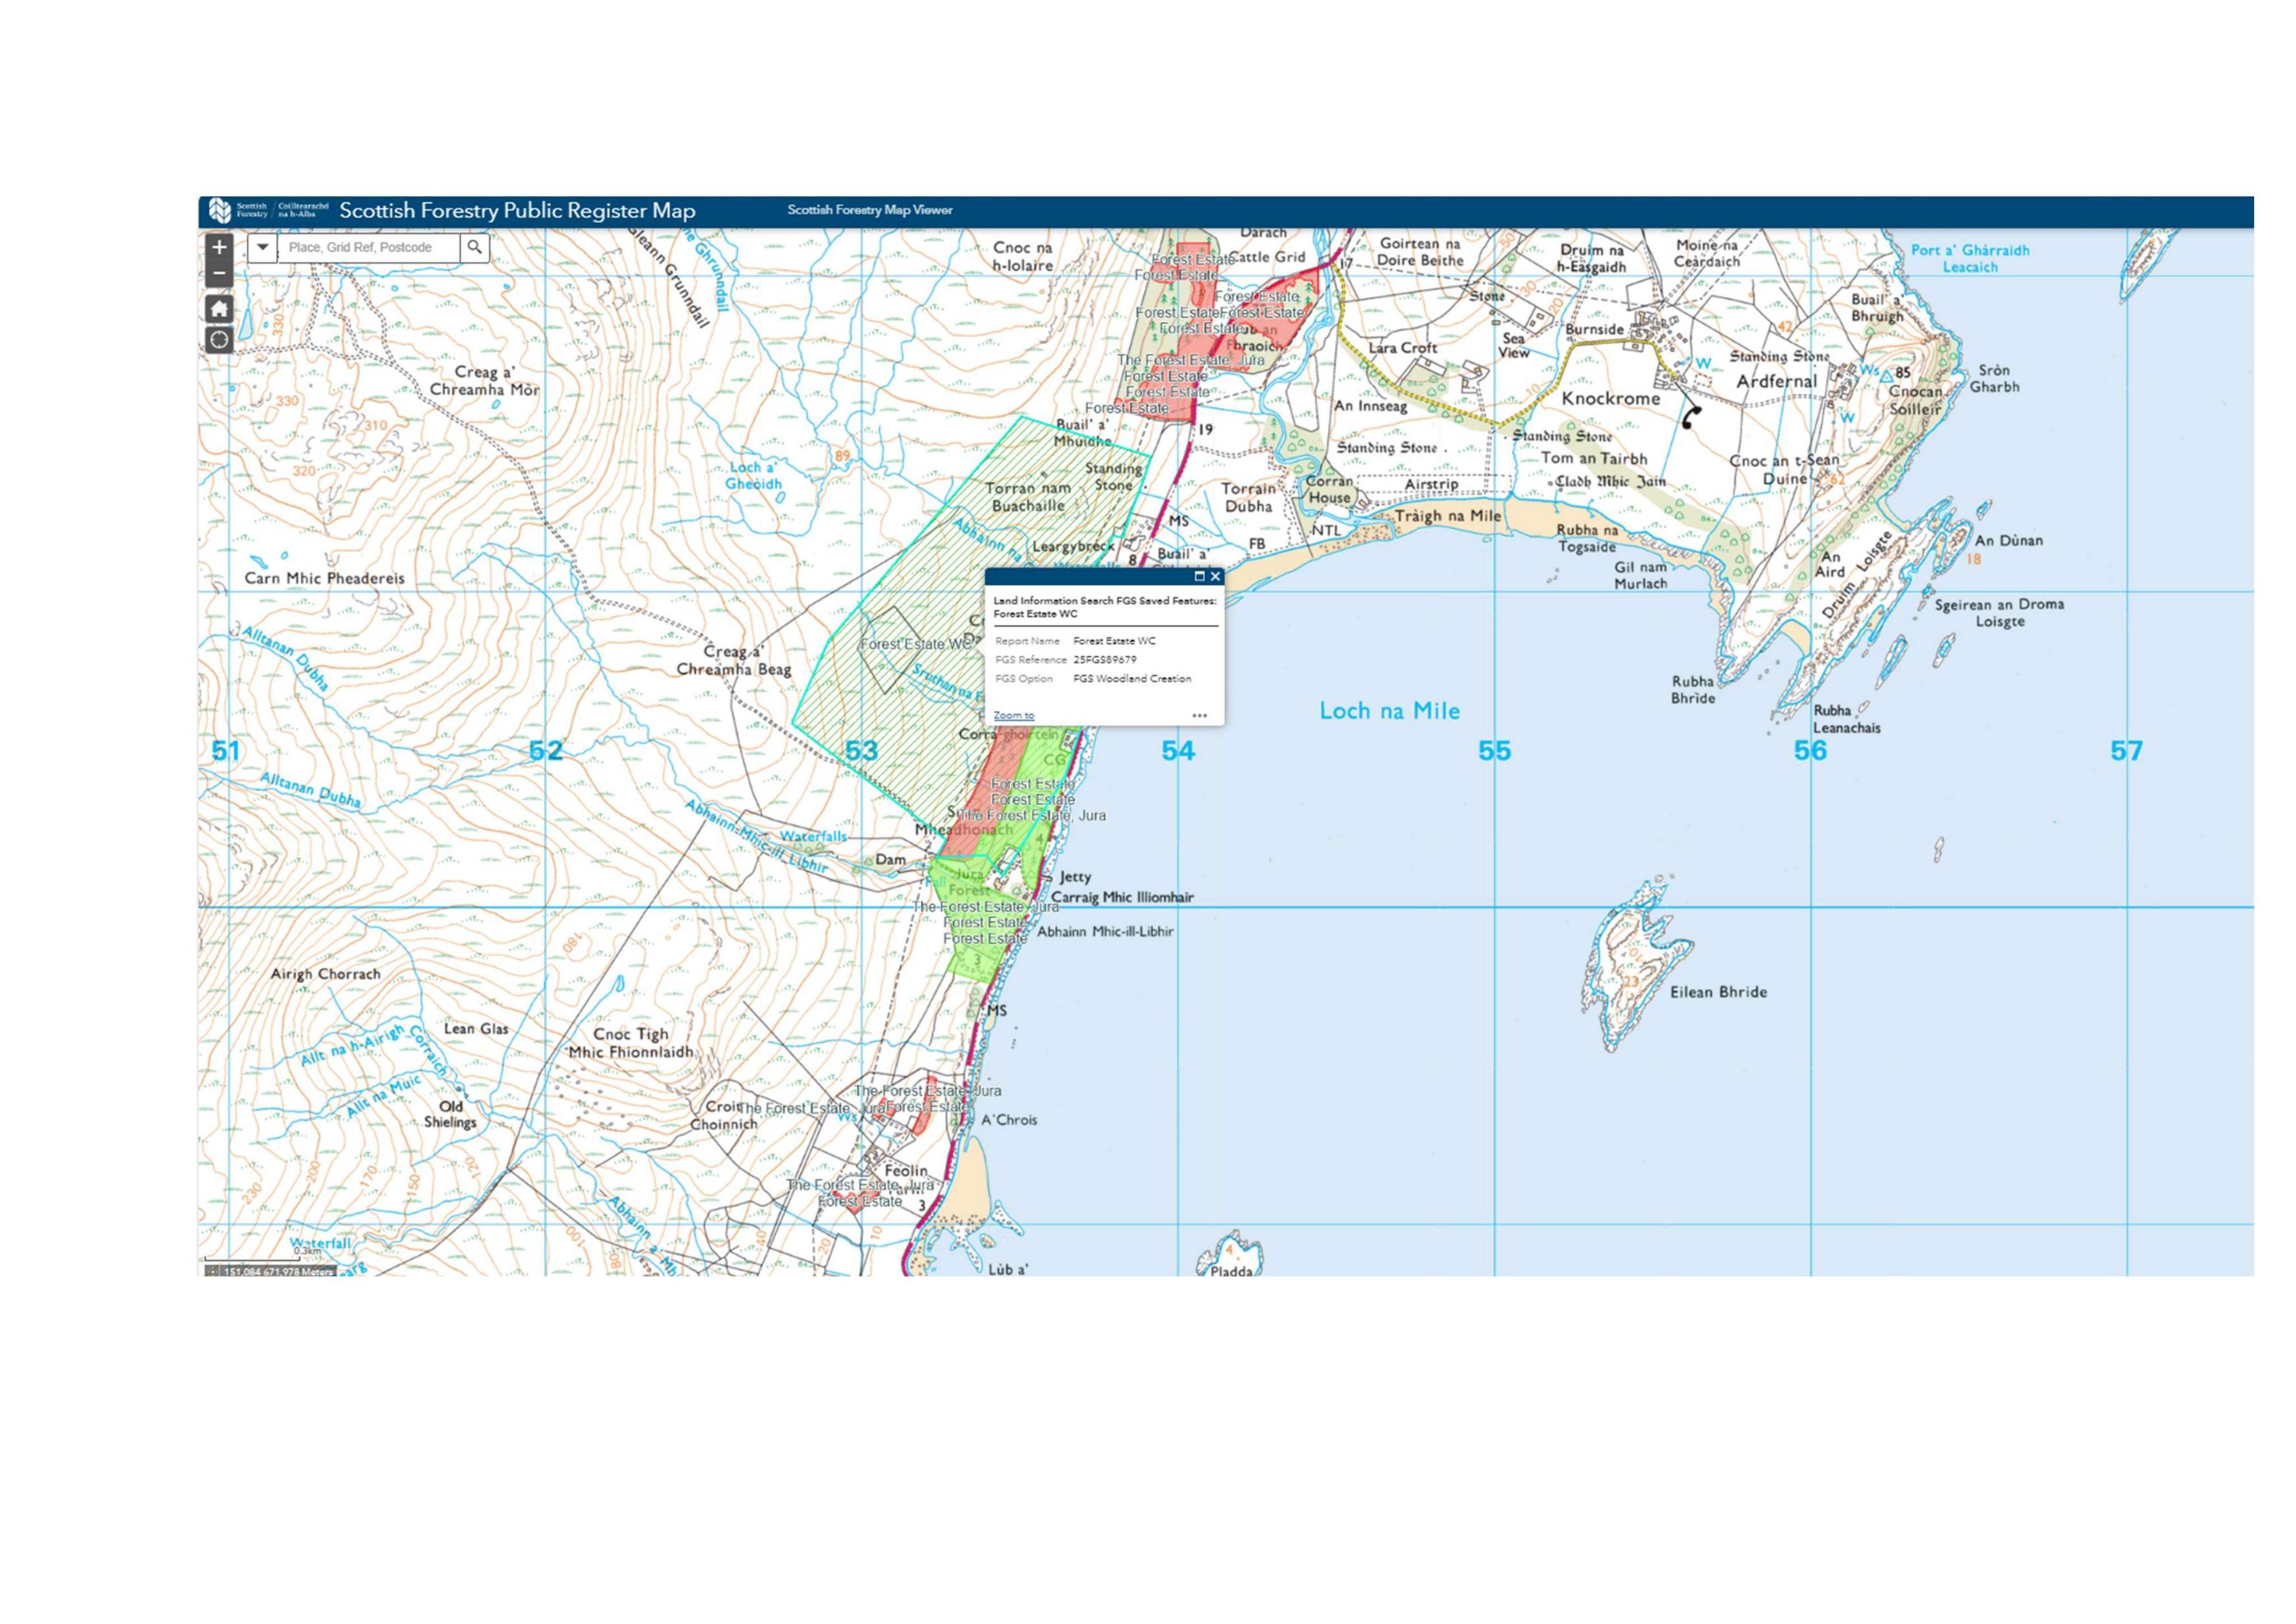The image size is (2296, 1624).
Task: Click the Corran House label
Action: coord(1329,489)
